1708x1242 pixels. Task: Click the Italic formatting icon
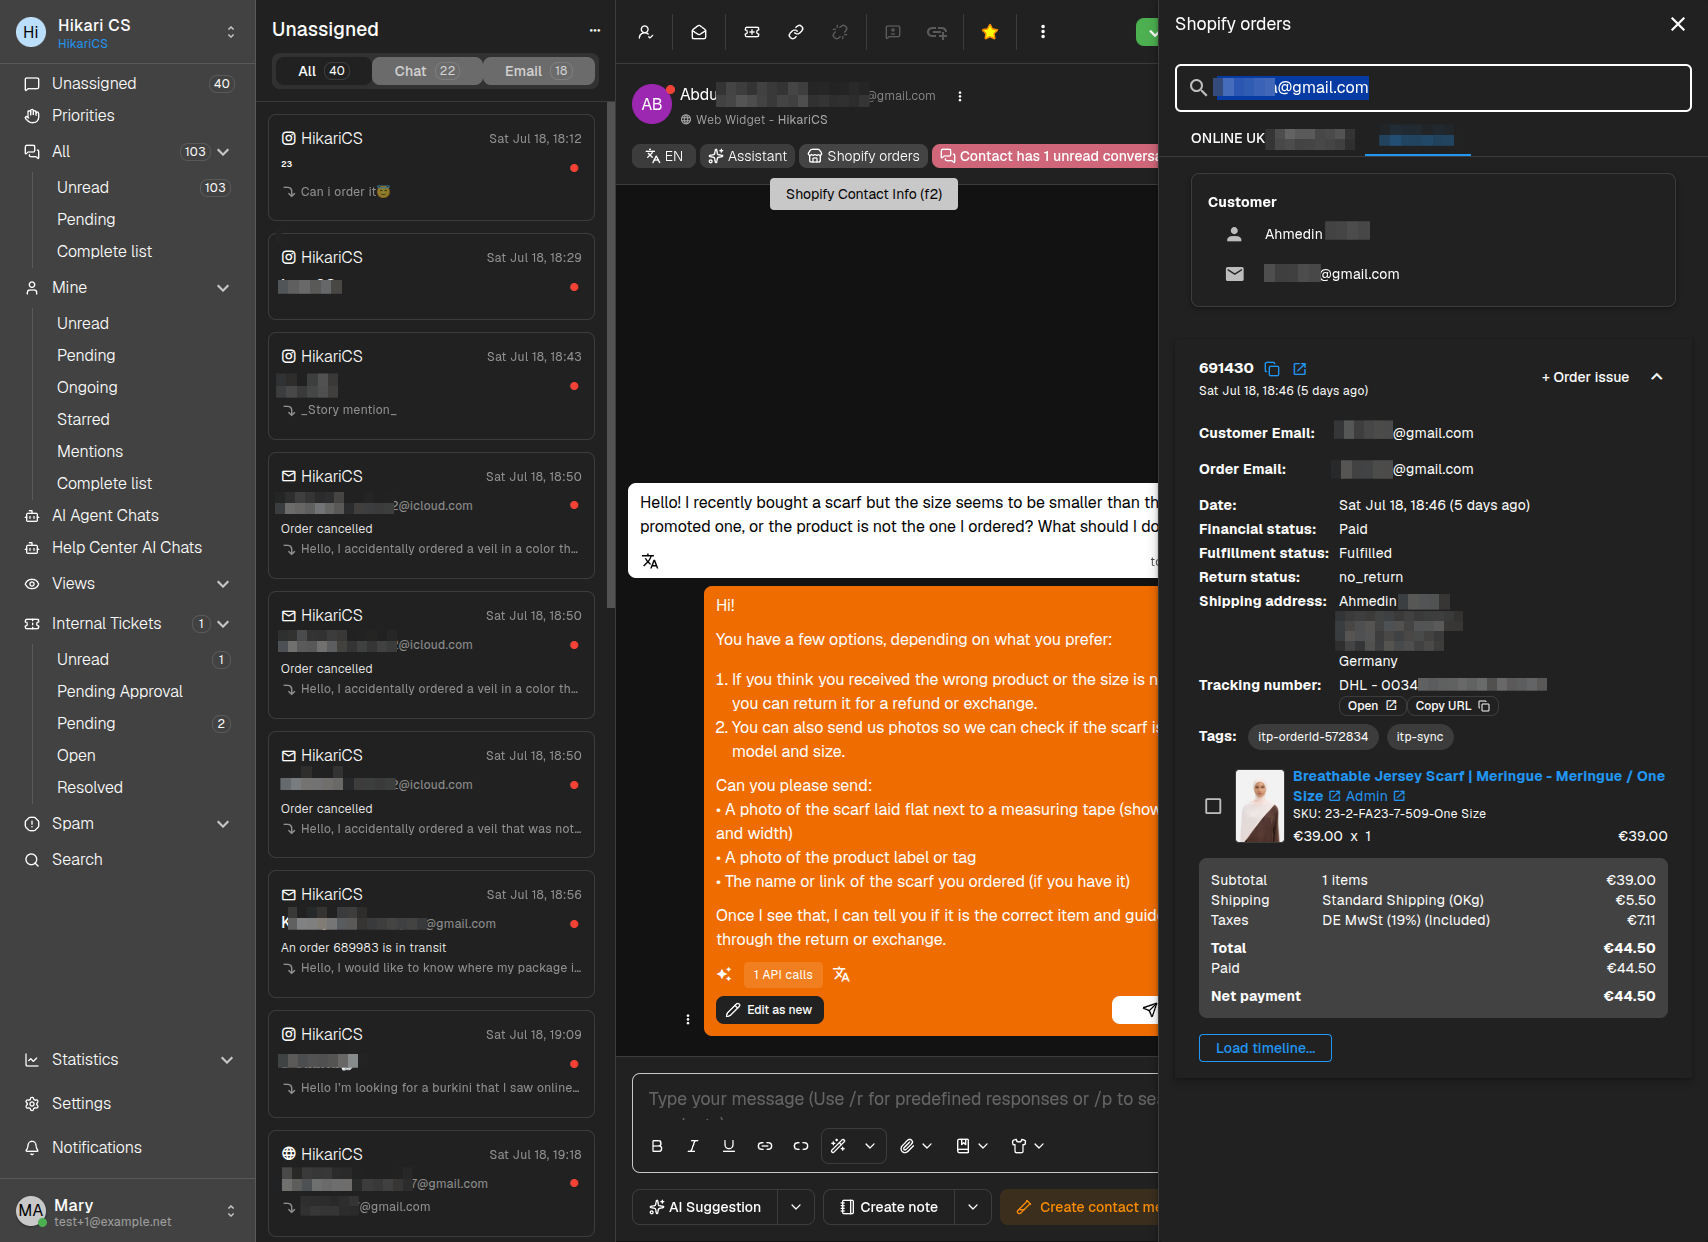(693, 1146)
